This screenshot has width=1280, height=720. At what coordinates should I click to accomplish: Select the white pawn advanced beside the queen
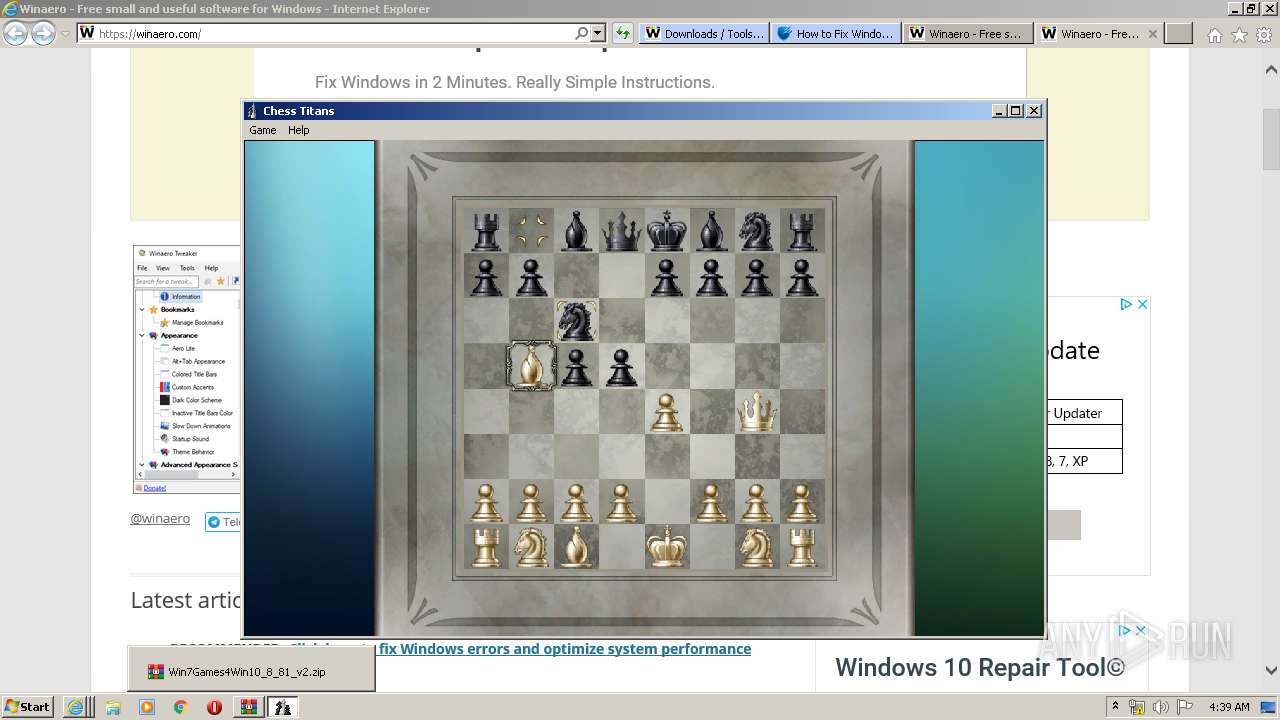(667, 411)
